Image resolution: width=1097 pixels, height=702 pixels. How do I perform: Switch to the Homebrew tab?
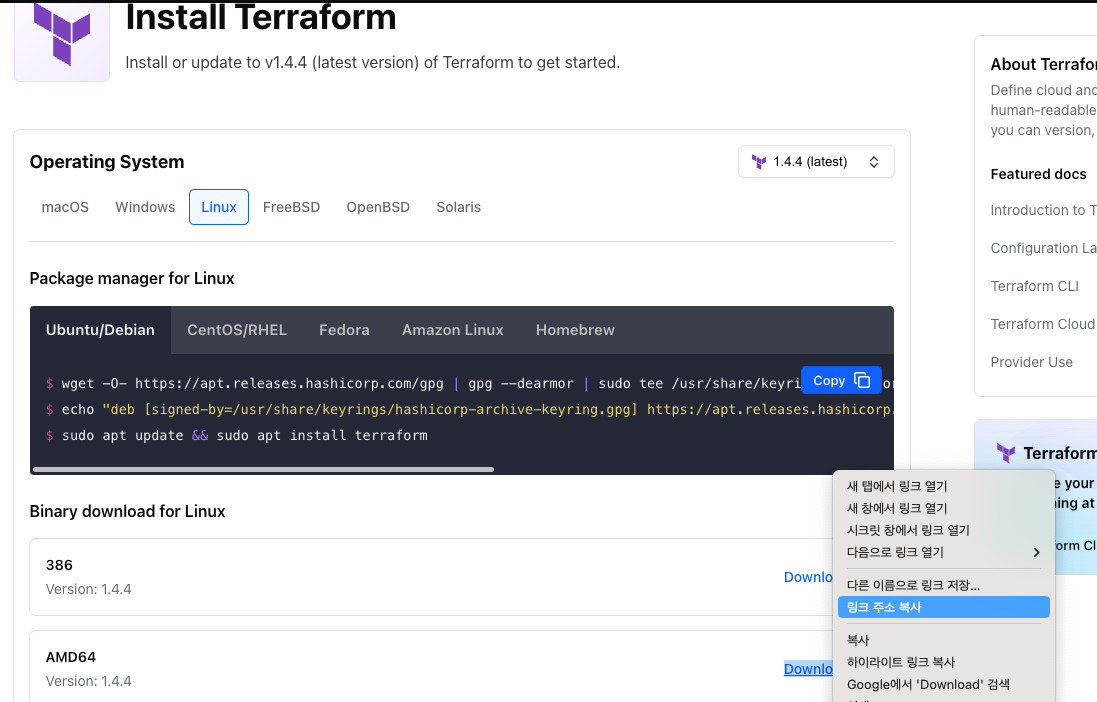(575, 330)
